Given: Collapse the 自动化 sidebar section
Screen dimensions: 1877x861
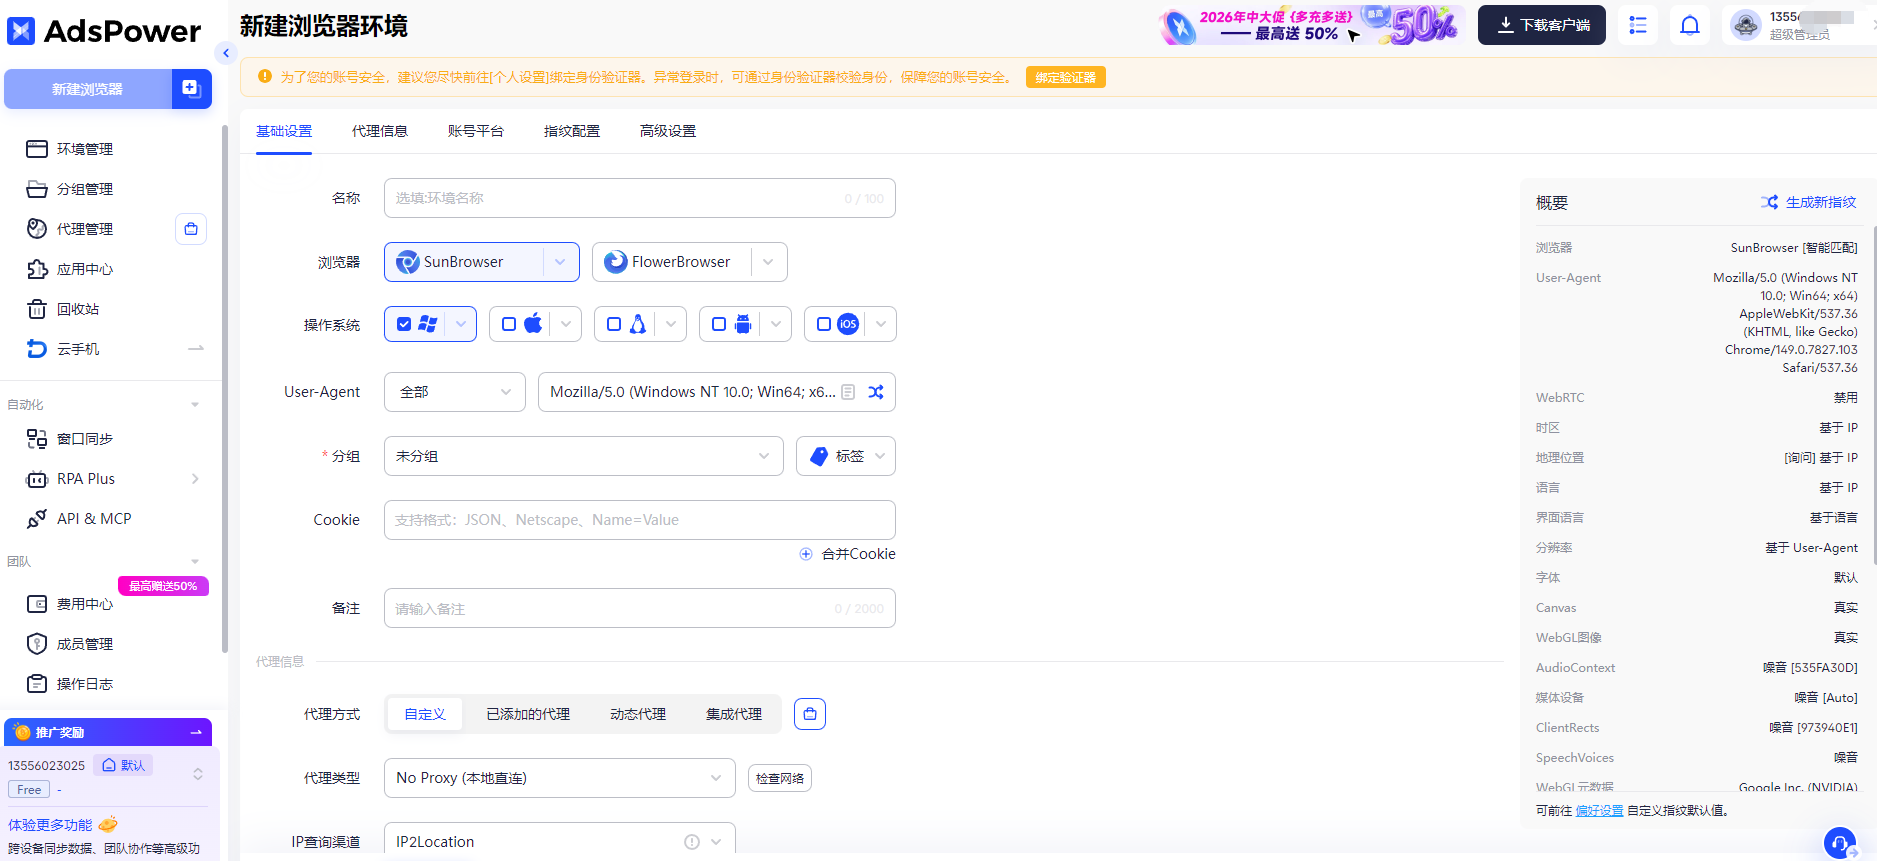Looking at the screenshot, I should (x=195, y=405).
